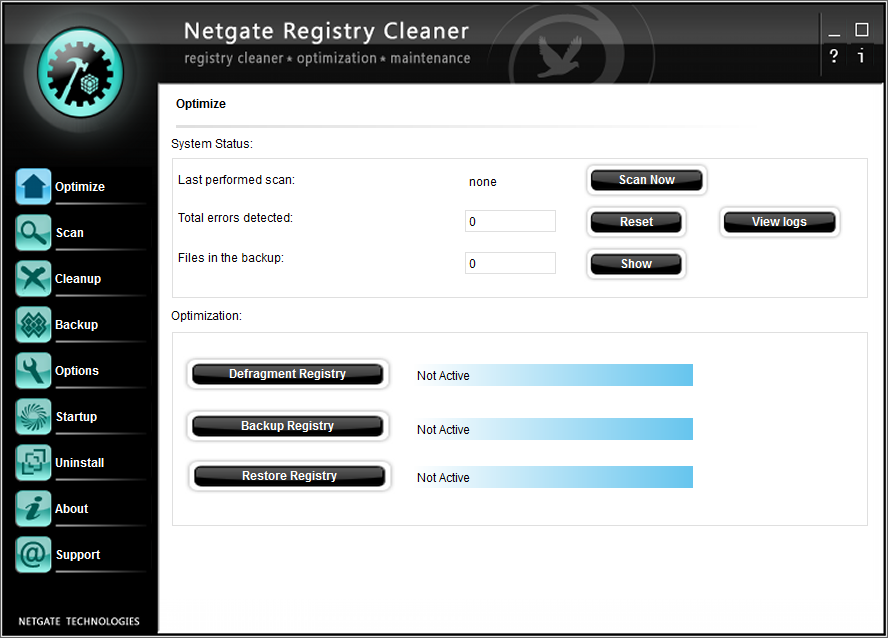The image size is (888, 638).
Task: Click the Defragment Registry button
Action: coord(288,374)
